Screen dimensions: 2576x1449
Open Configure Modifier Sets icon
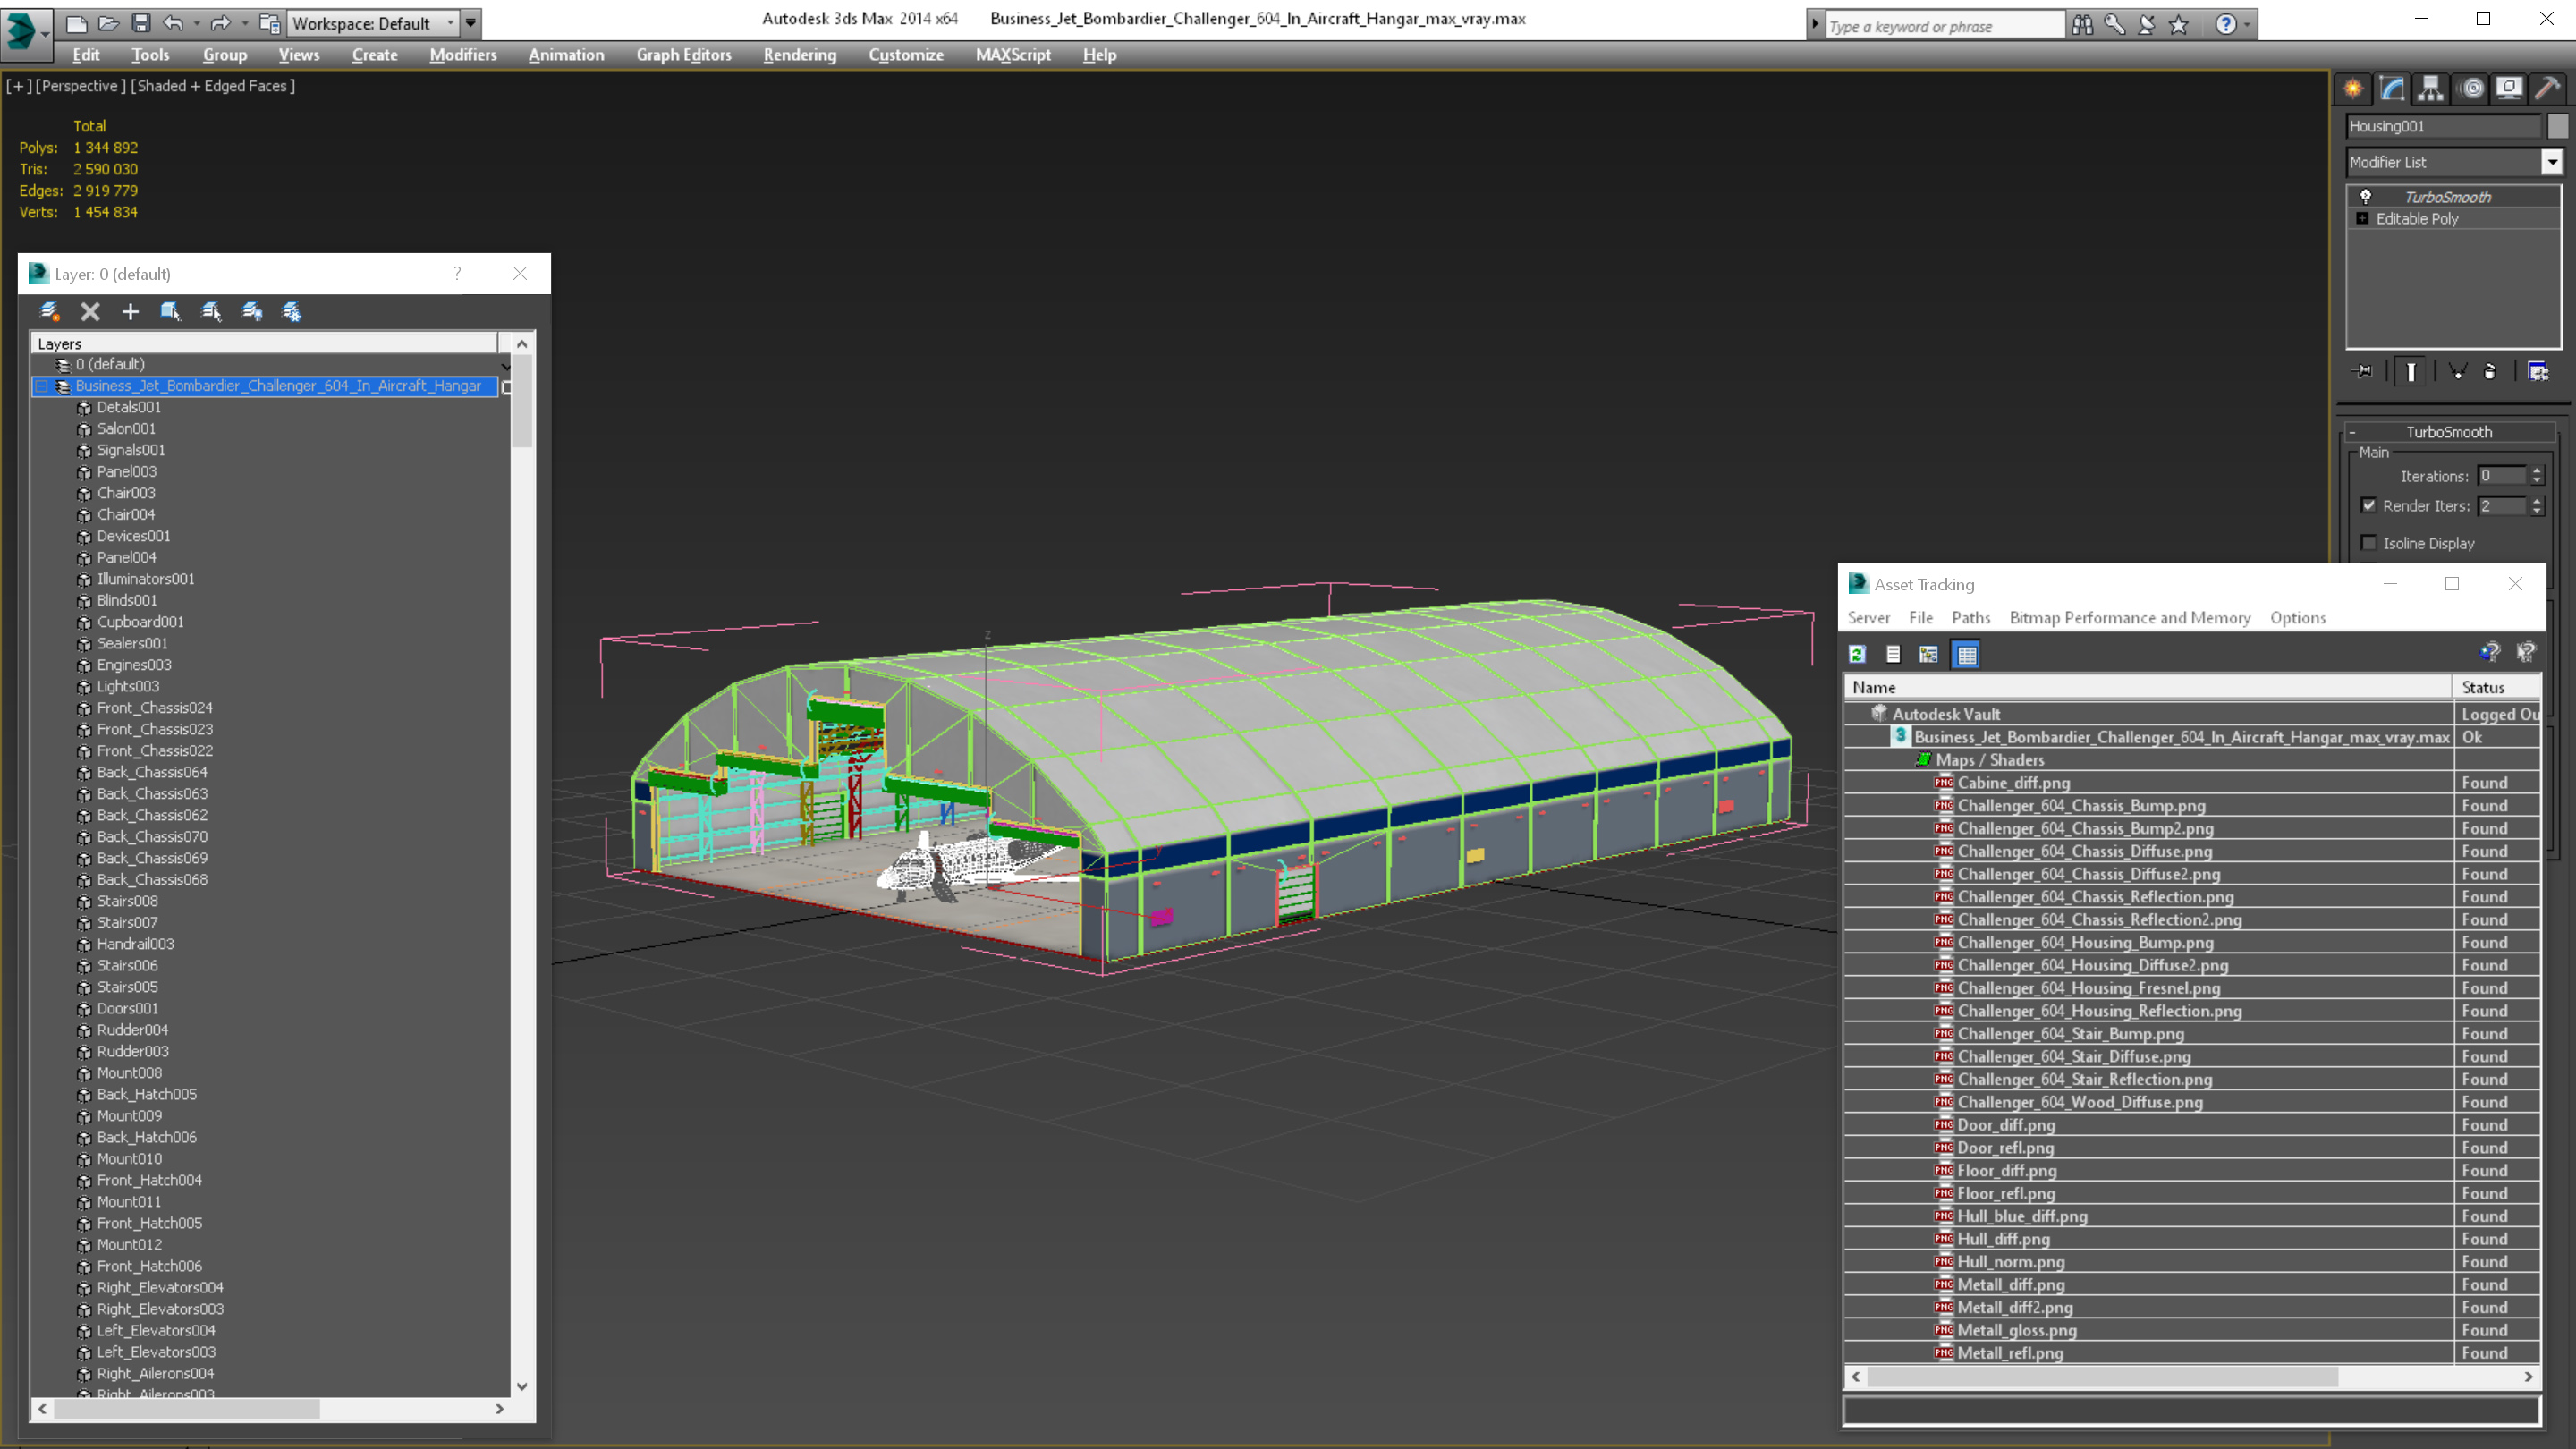[x=2538, y=372]
